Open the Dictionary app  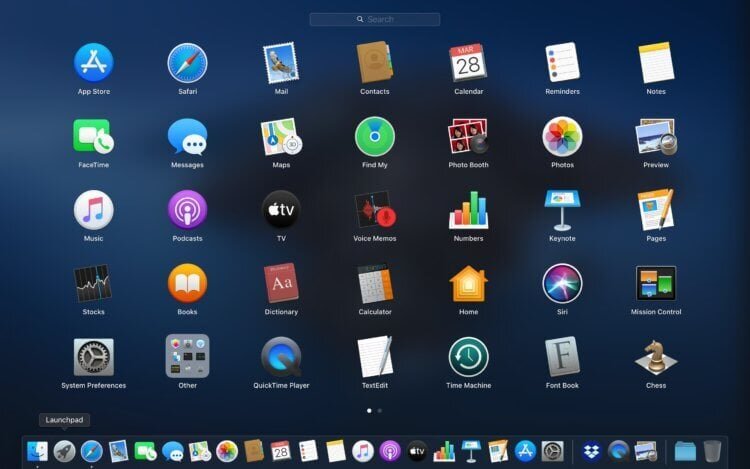(281, 283)
